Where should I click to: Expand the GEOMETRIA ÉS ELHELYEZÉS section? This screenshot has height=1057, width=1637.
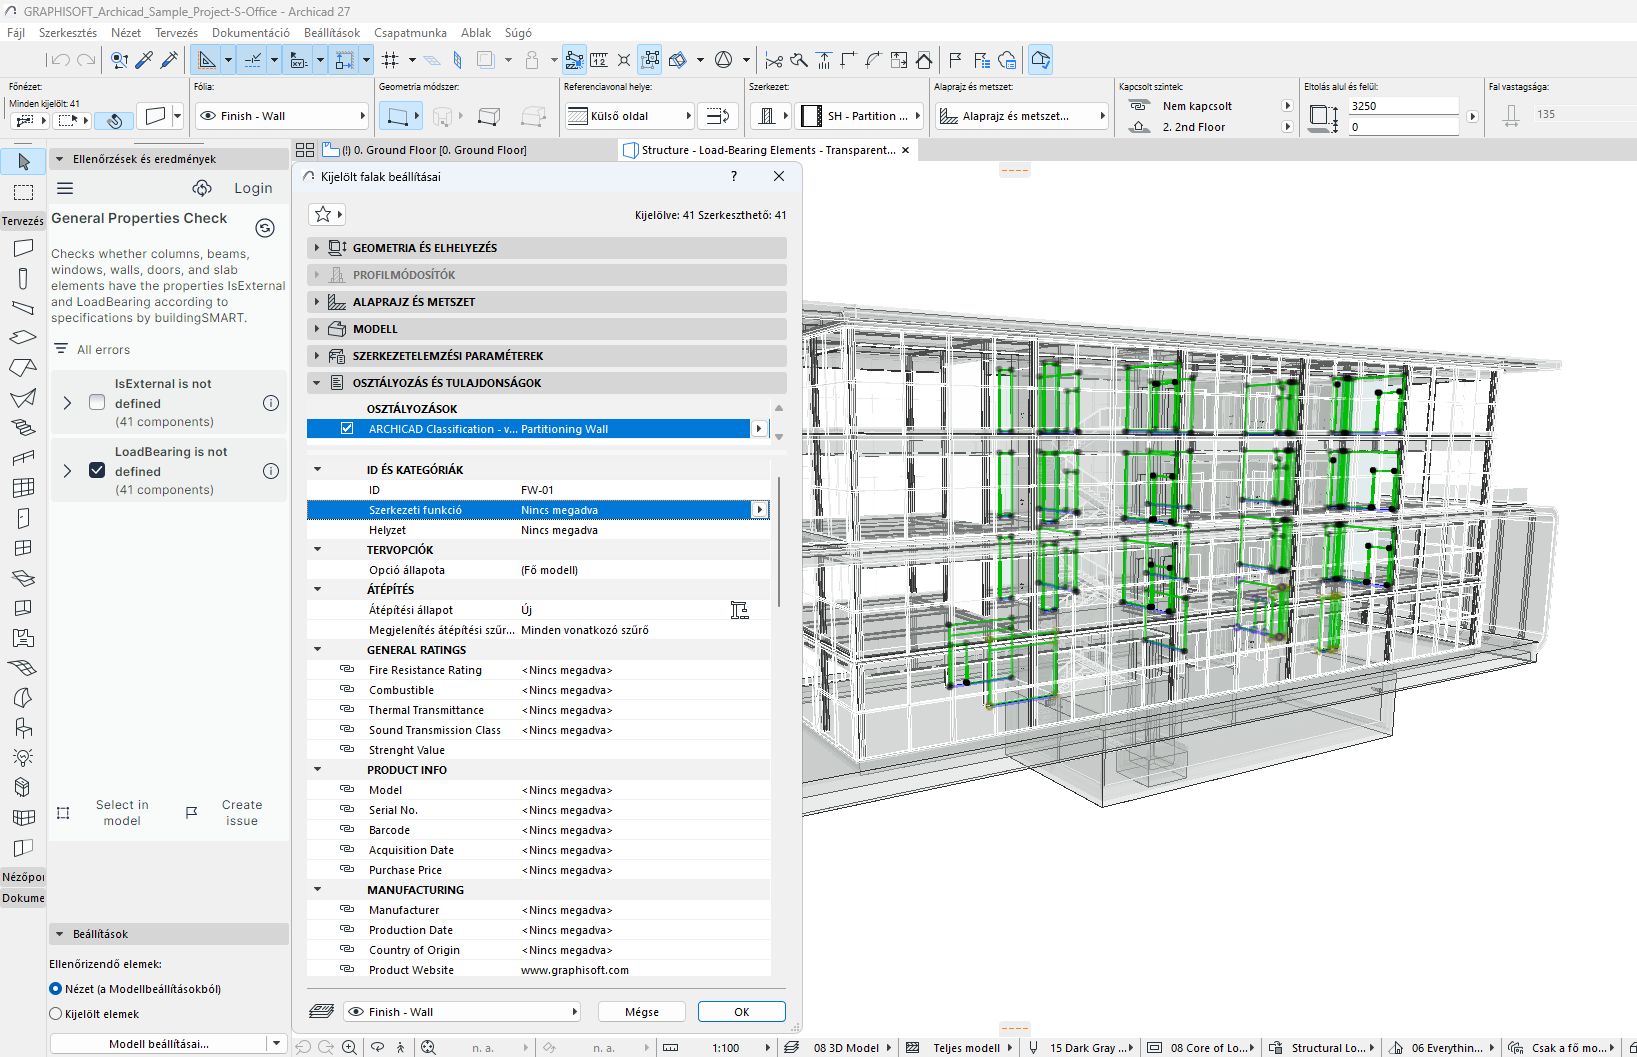(x=317, y=248)
